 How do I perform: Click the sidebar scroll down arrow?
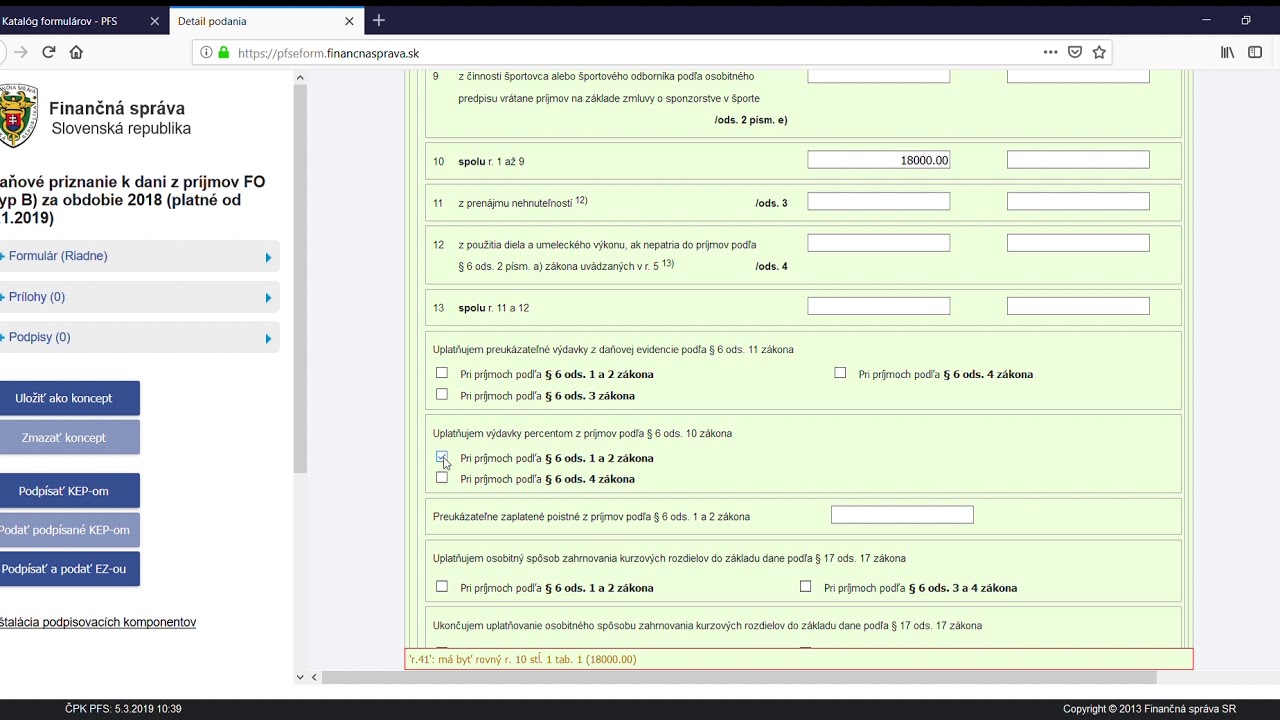(x=300, y=677)
